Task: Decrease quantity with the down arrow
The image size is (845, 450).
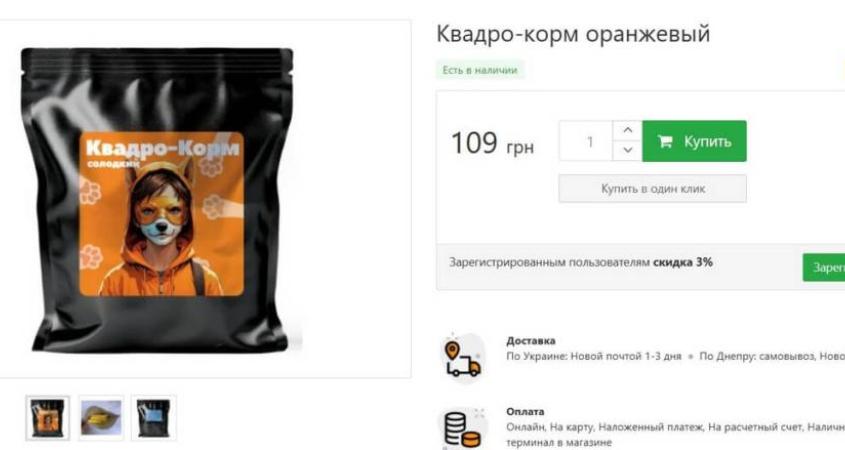Action: [627, 150]
